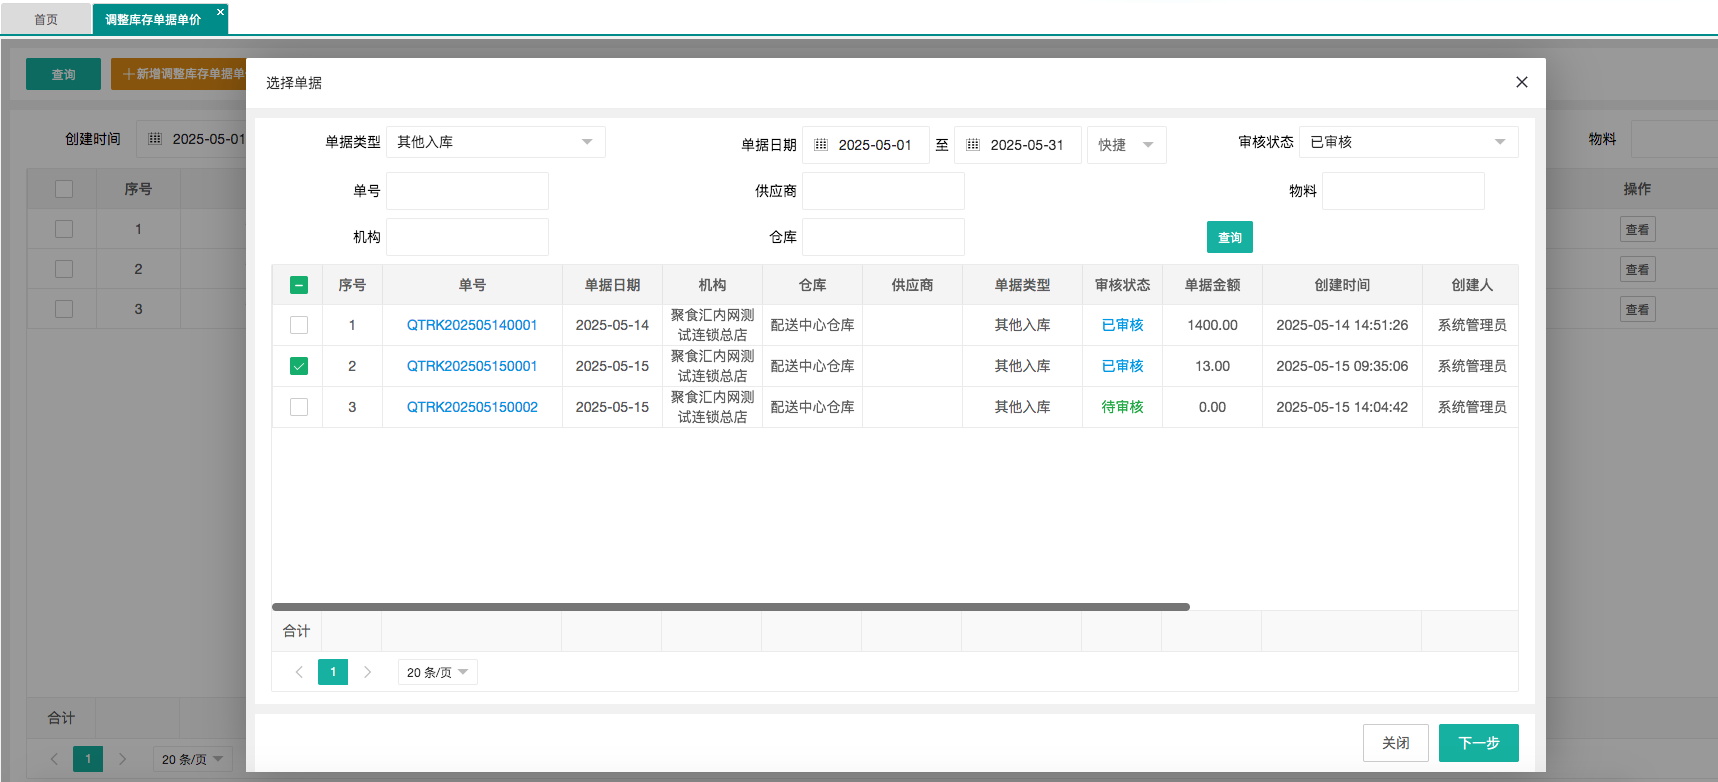Switch to the 首页 tab

[x=46, y=19]
